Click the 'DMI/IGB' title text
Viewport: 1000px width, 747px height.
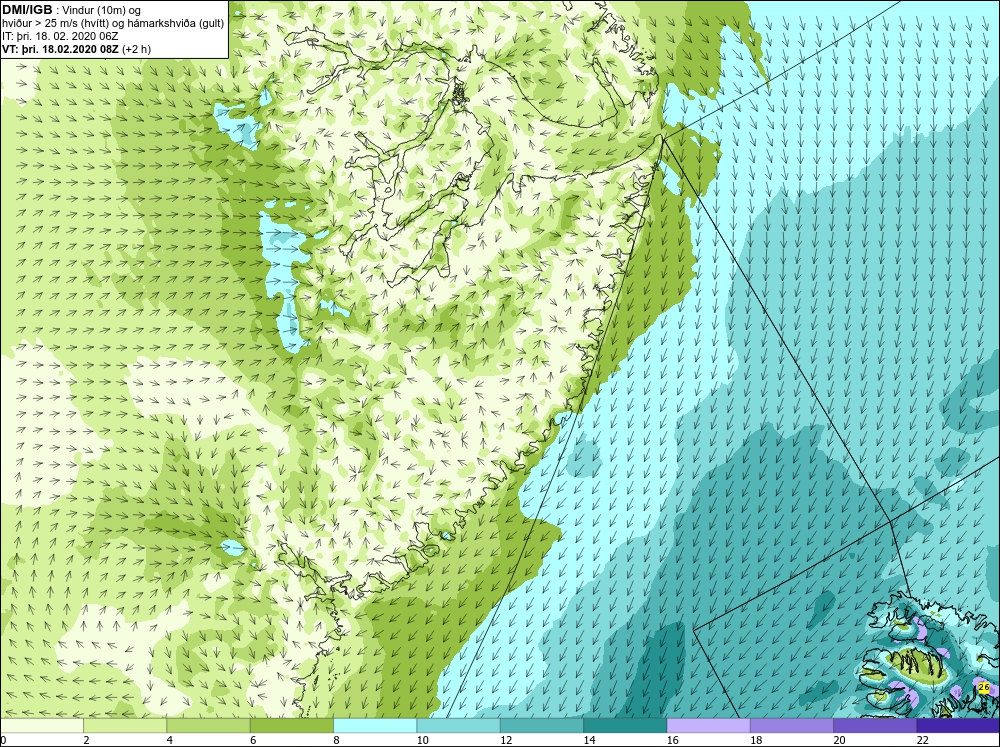click(x=27, y=10)
